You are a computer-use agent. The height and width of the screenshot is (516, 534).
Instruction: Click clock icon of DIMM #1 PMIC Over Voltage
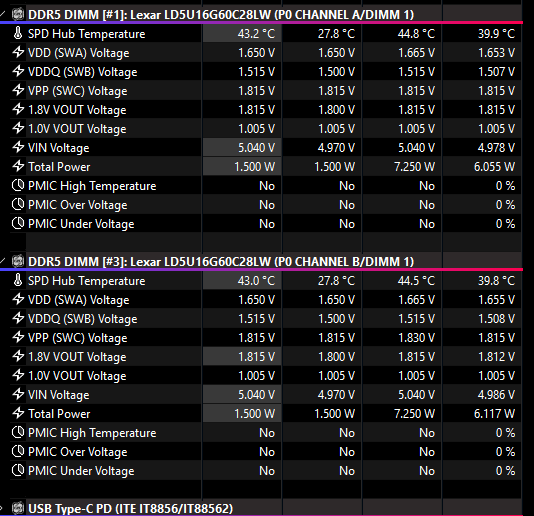point(18,204)
